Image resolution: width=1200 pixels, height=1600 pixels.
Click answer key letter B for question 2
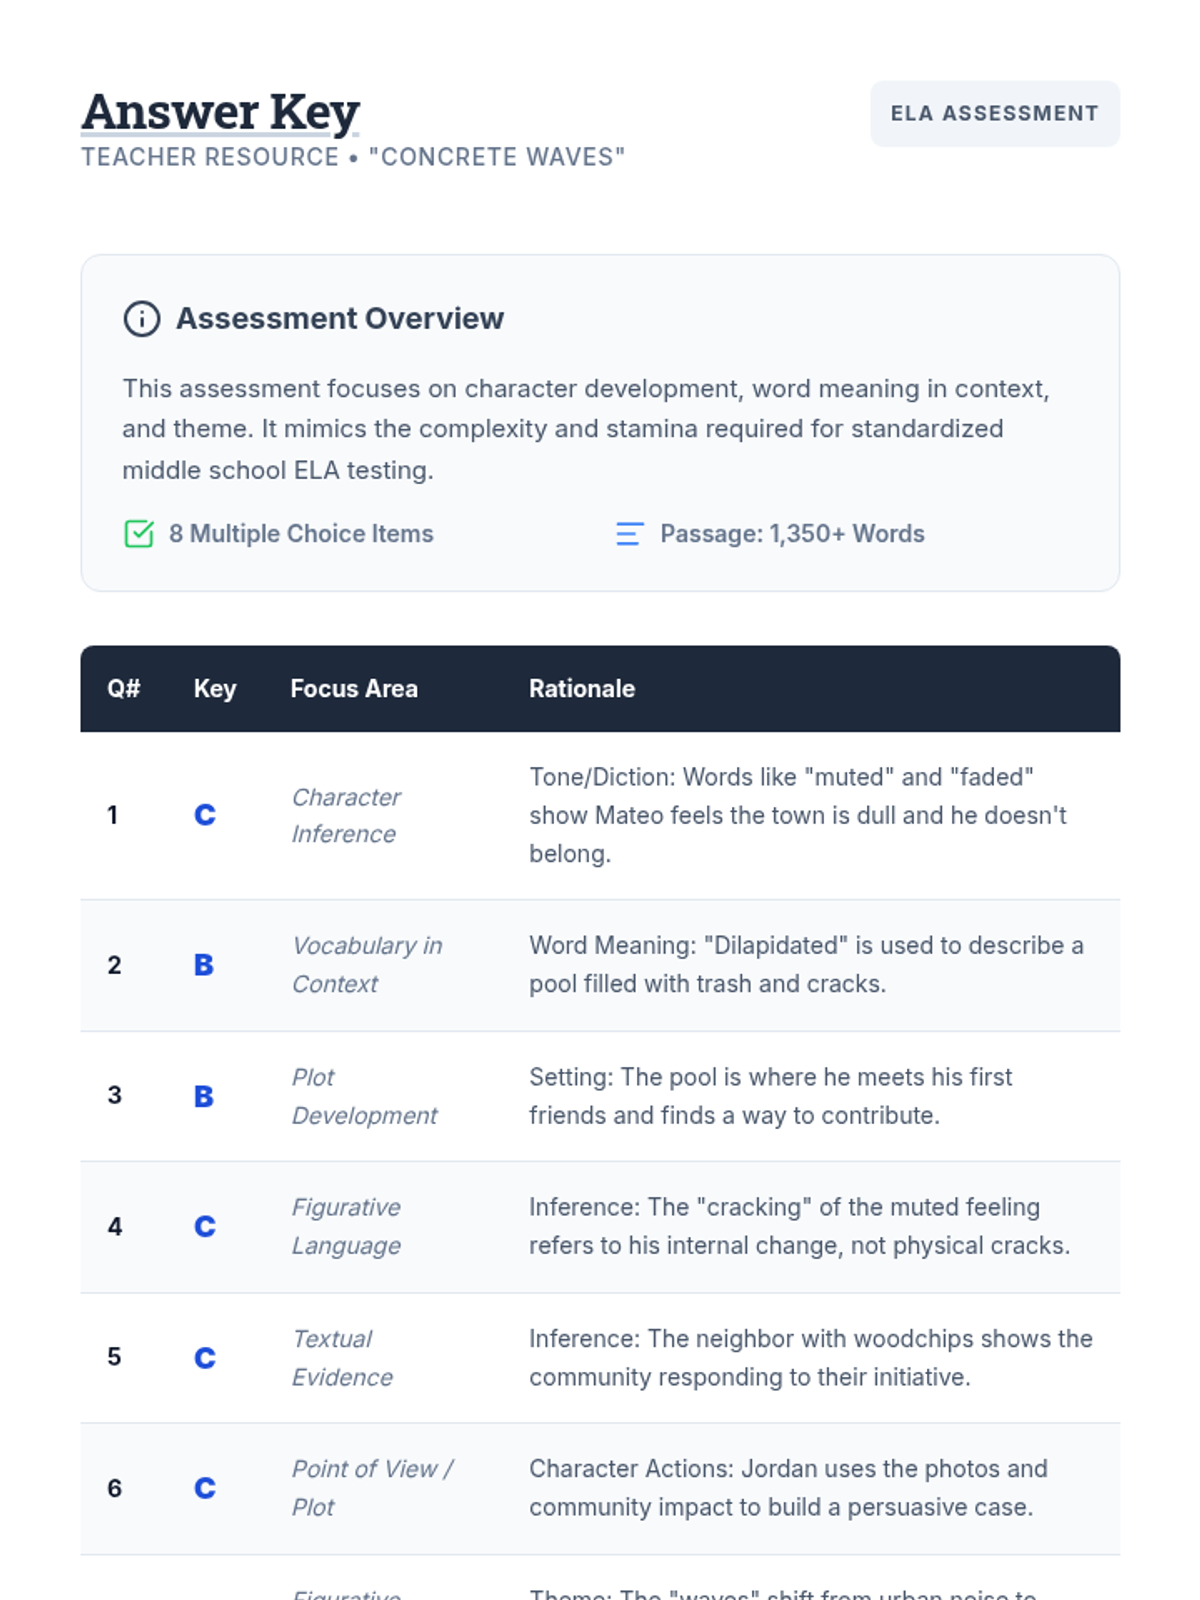[x=204, y=965]
